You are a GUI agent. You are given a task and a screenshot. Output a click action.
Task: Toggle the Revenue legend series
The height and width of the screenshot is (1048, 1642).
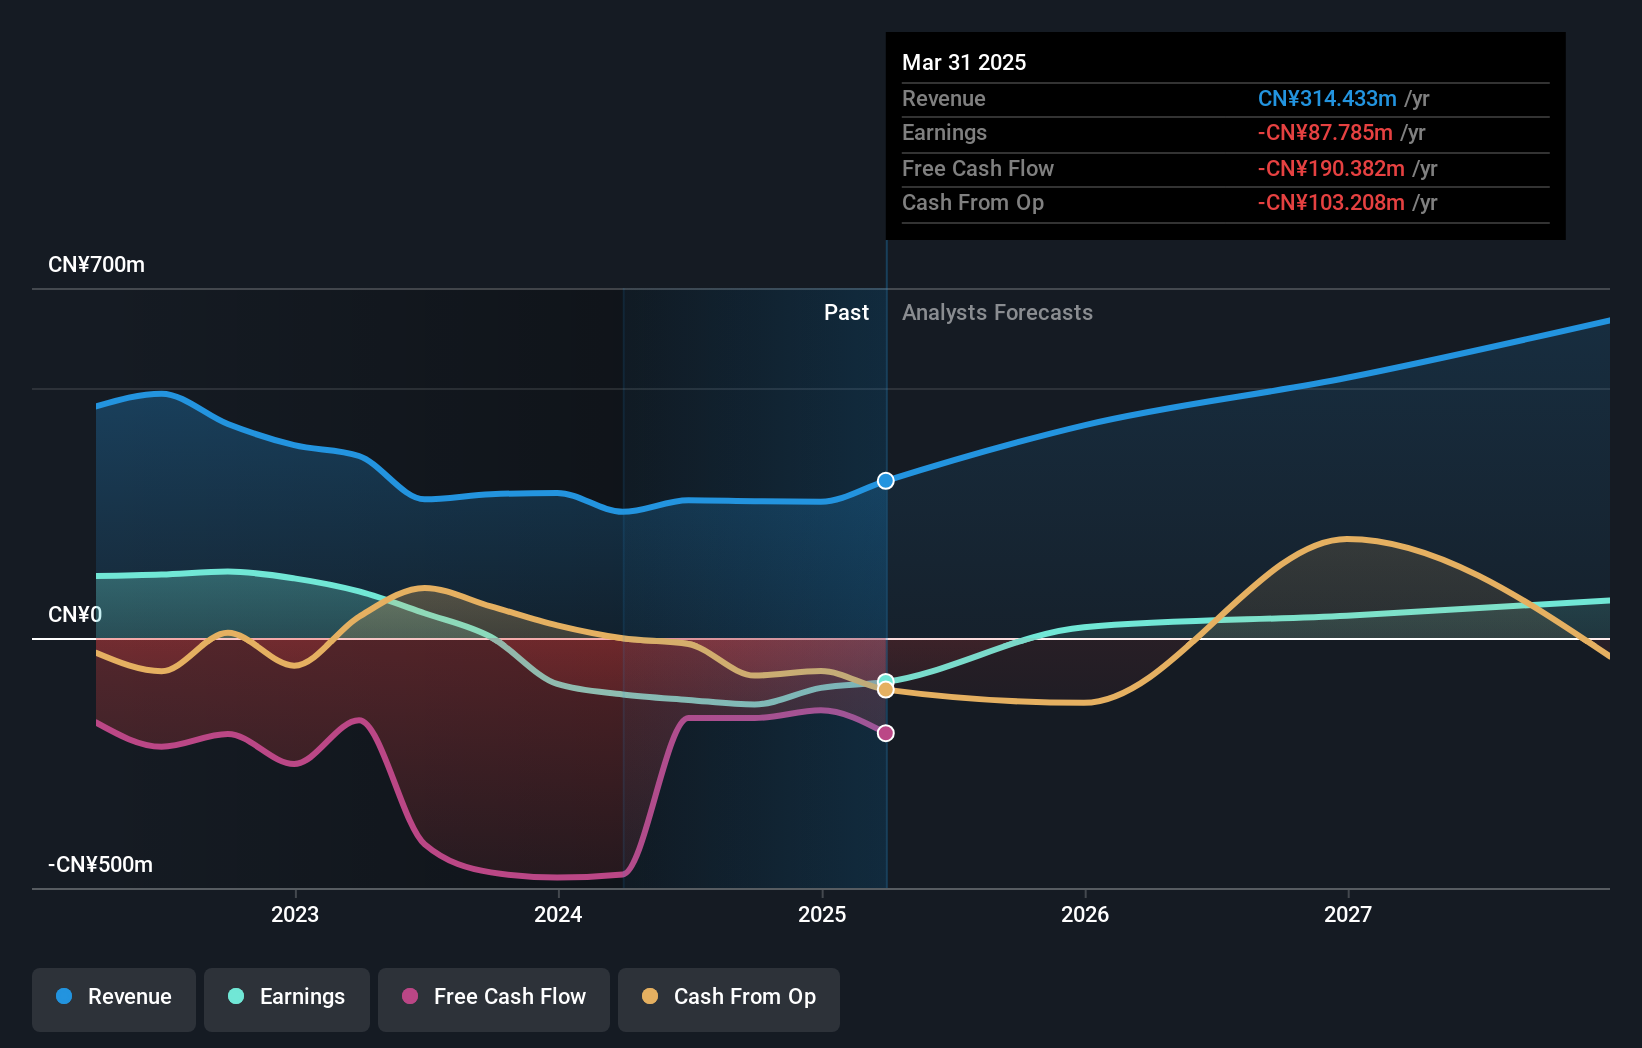[114, 999]
